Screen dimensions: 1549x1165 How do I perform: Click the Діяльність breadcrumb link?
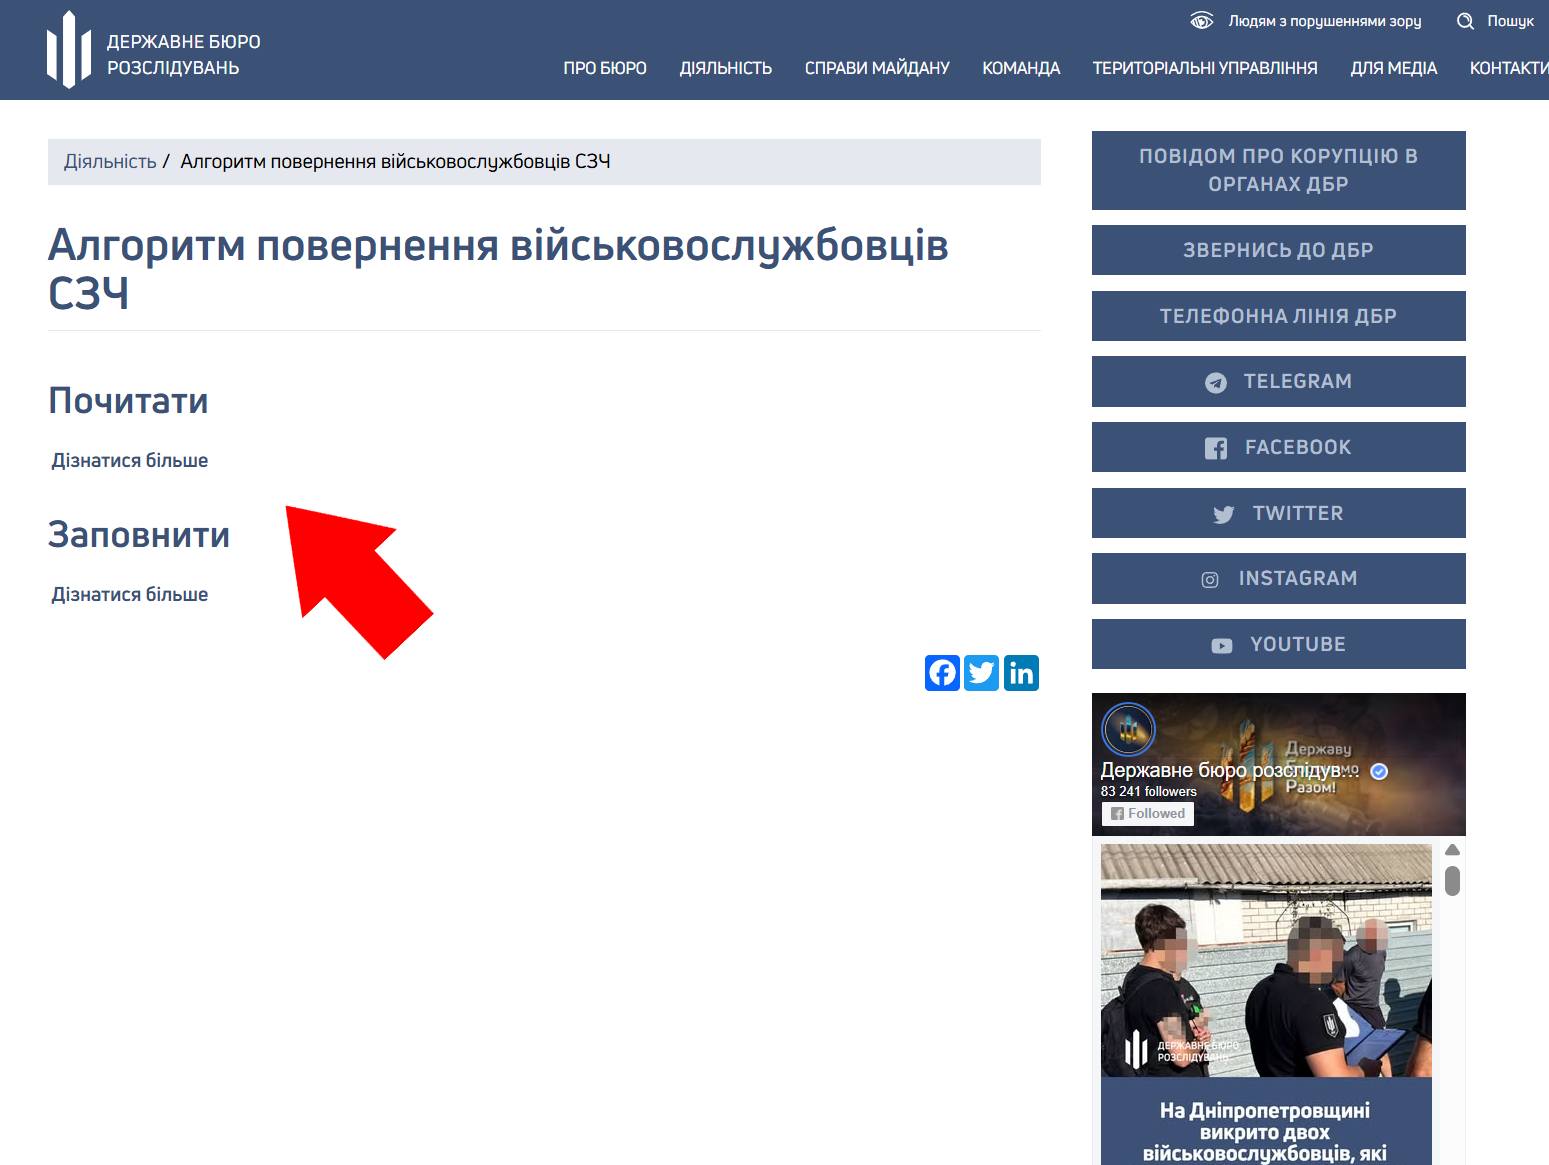[x=110, y=162]
